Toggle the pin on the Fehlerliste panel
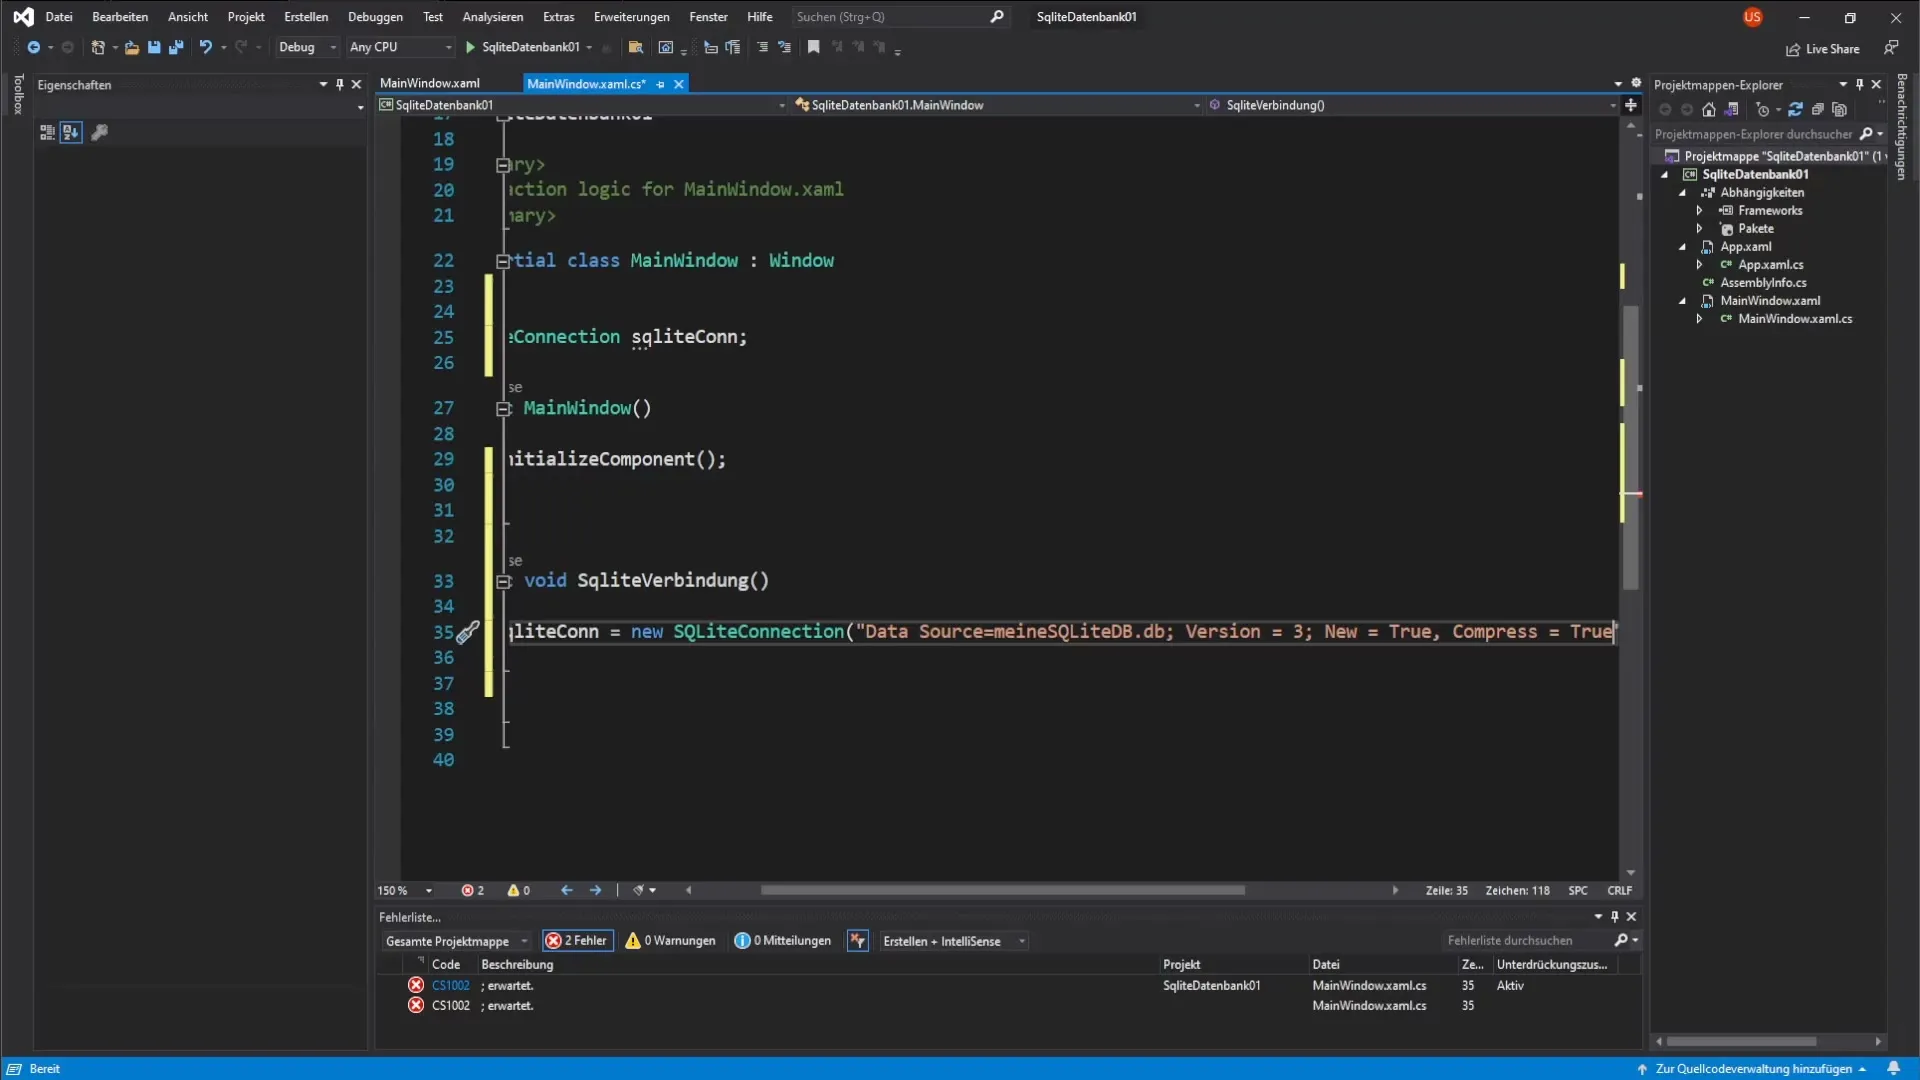 [x=1614, y=916]
